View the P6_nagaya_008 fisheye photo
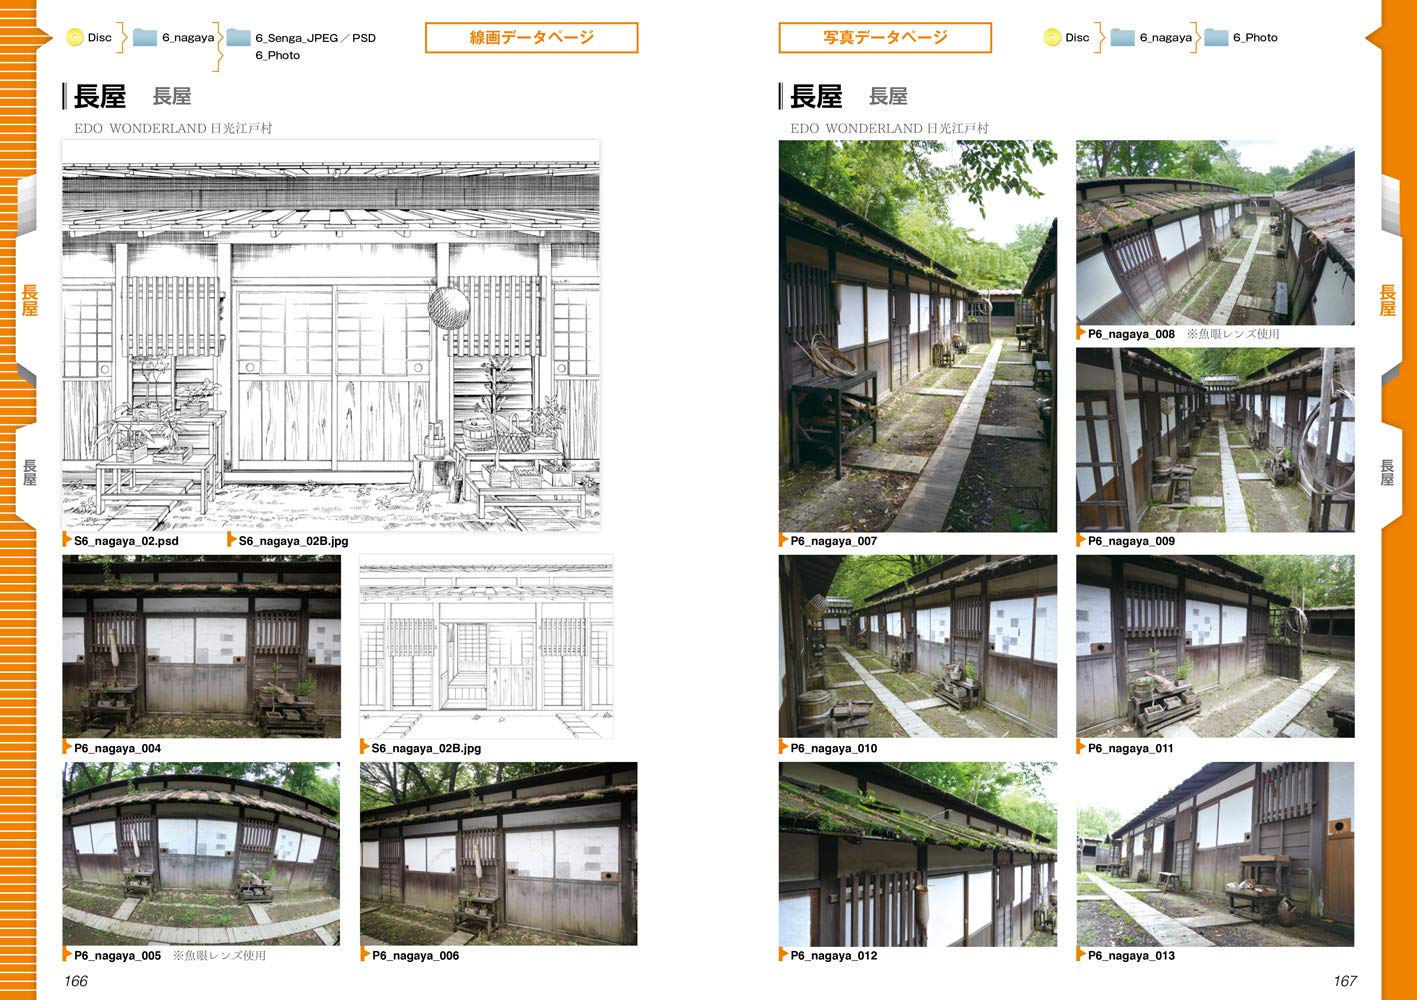Image resolution: width=1417 pixels, height=1000 pixels. click(x=1215, y=232)
